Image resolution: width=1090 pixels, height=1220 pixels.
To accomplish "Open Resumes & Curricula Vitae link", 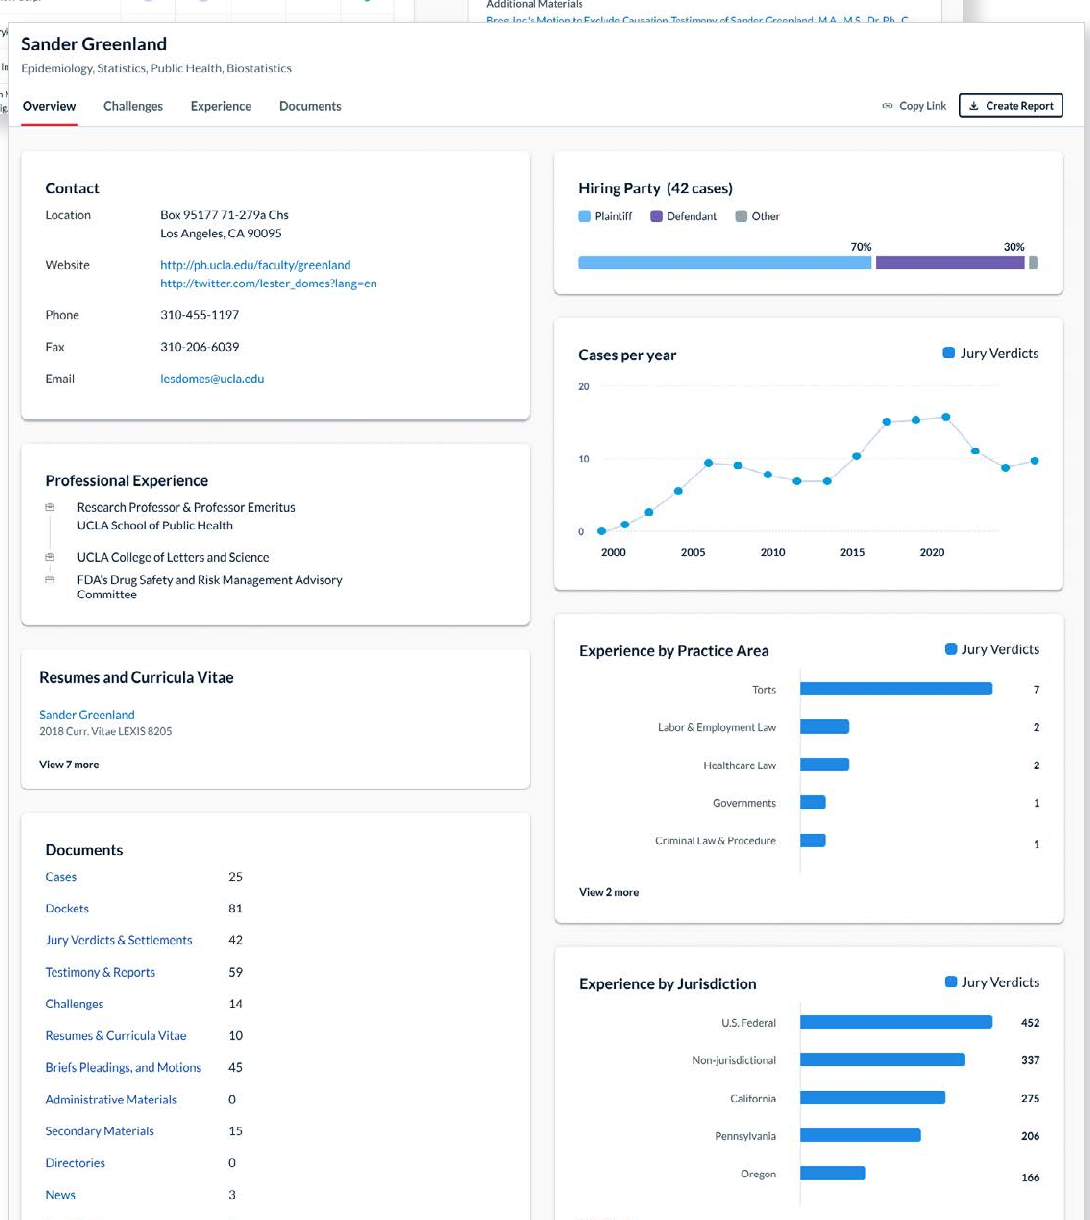I will (116, 1036).
